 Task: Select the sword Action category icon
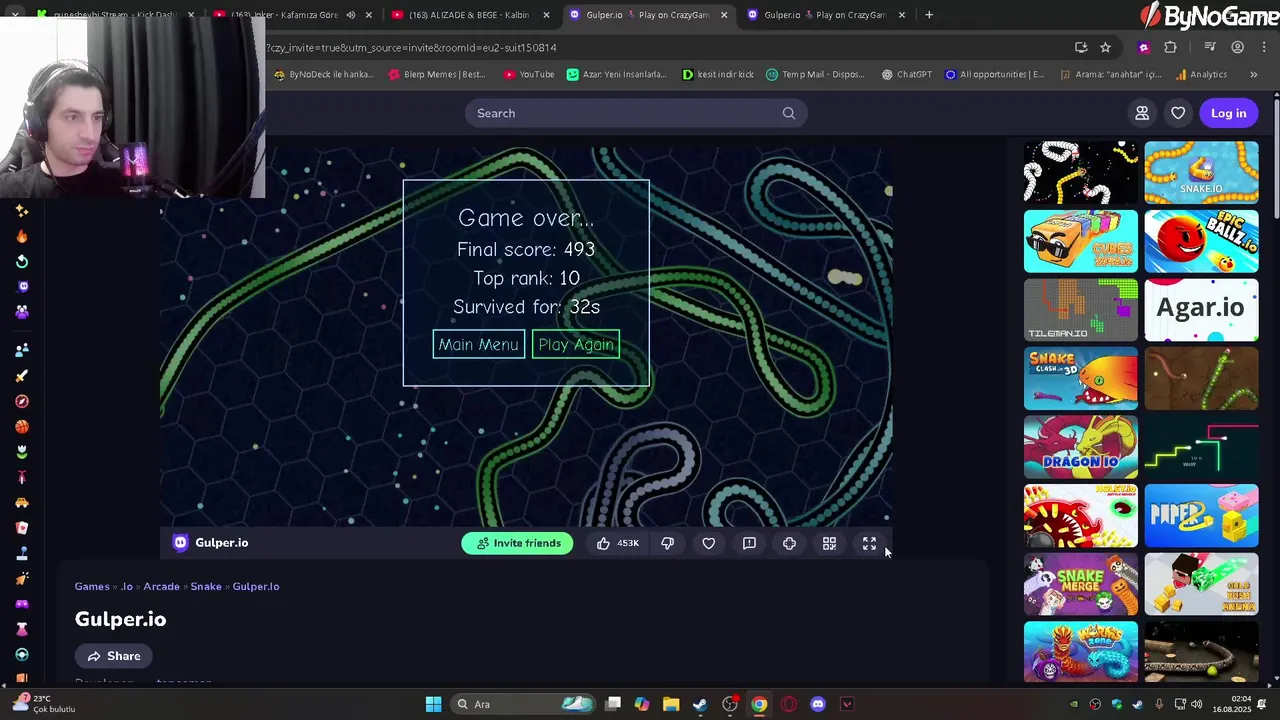coord(22,376)
